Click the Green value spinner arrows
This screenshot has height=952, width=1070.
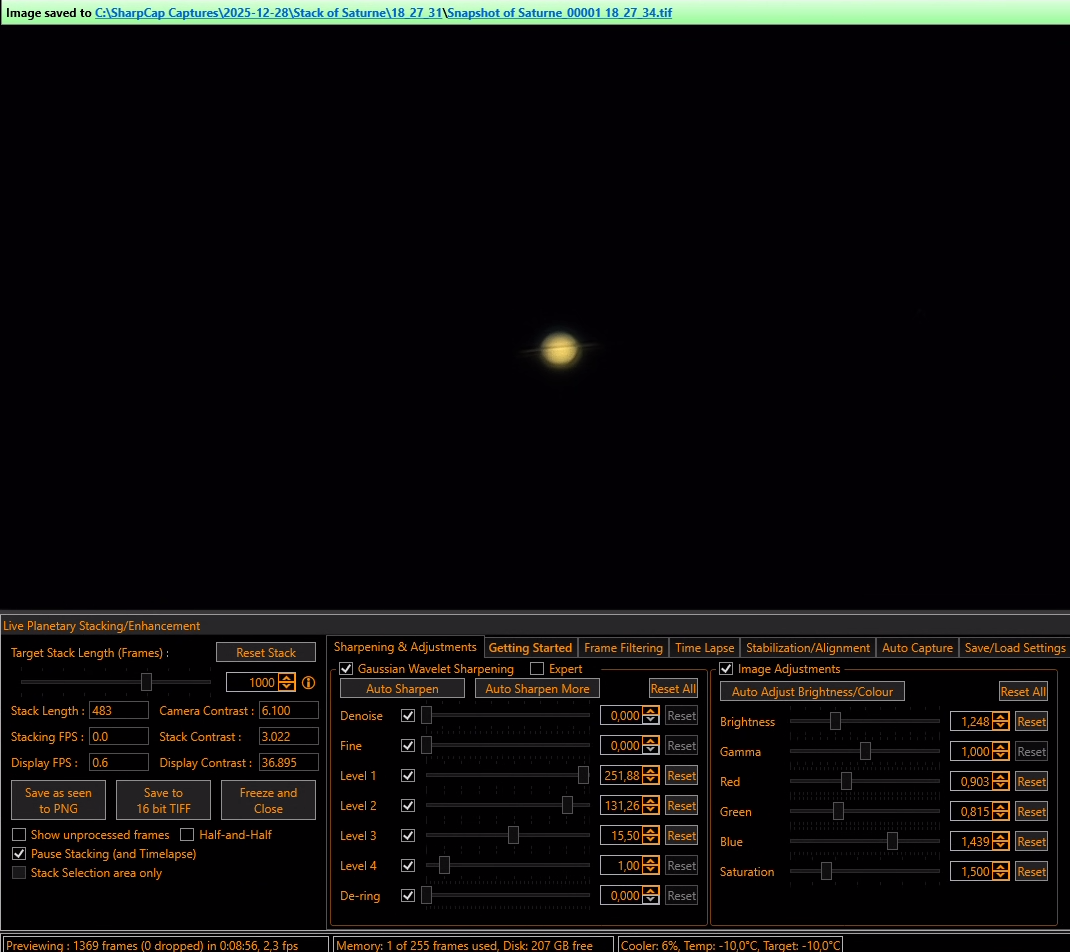1000,811
